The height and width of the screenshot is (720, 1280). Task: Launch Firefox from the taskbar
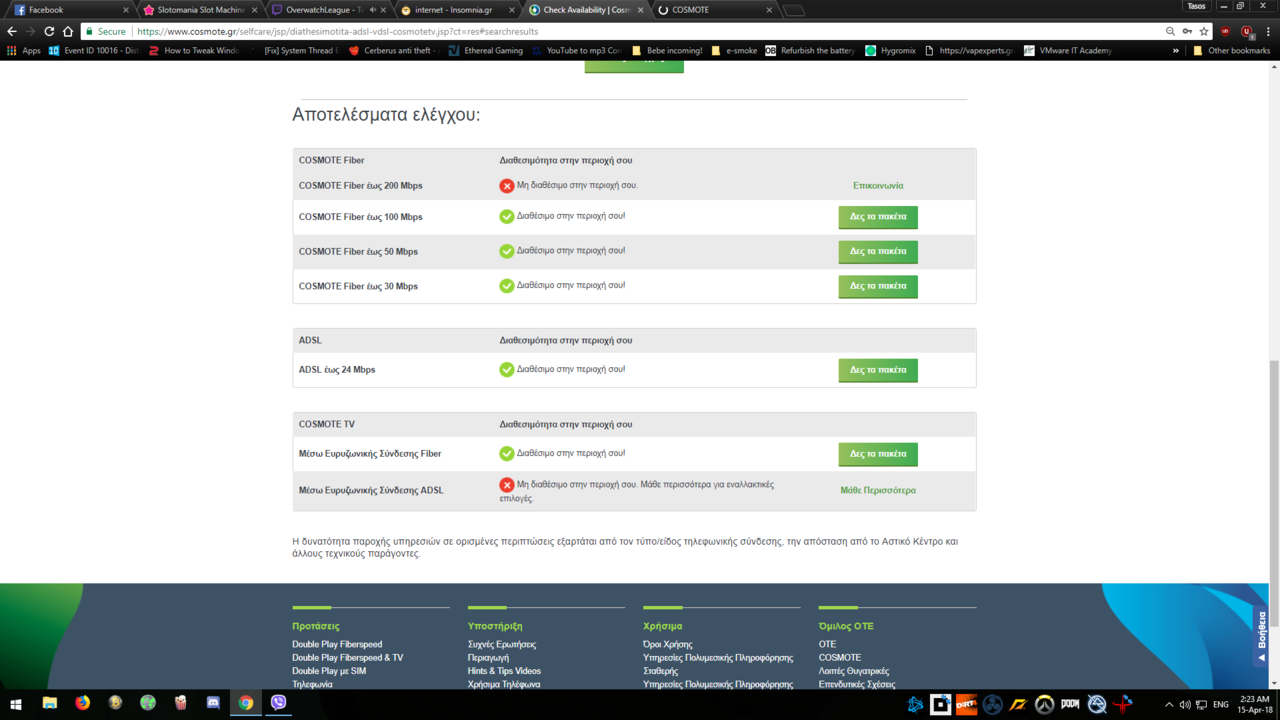[x=82, y=704]
